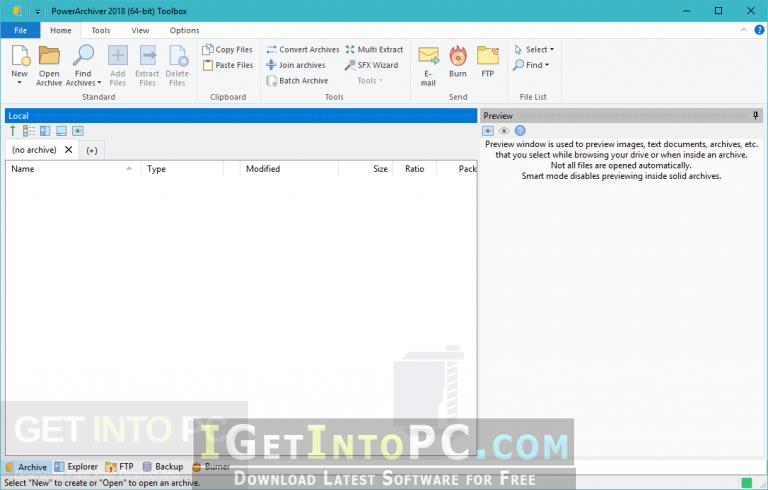This screenshot has width=768, height=490.
Task: Click the FTP folder icon in ribbon
Action: (487, 56)
